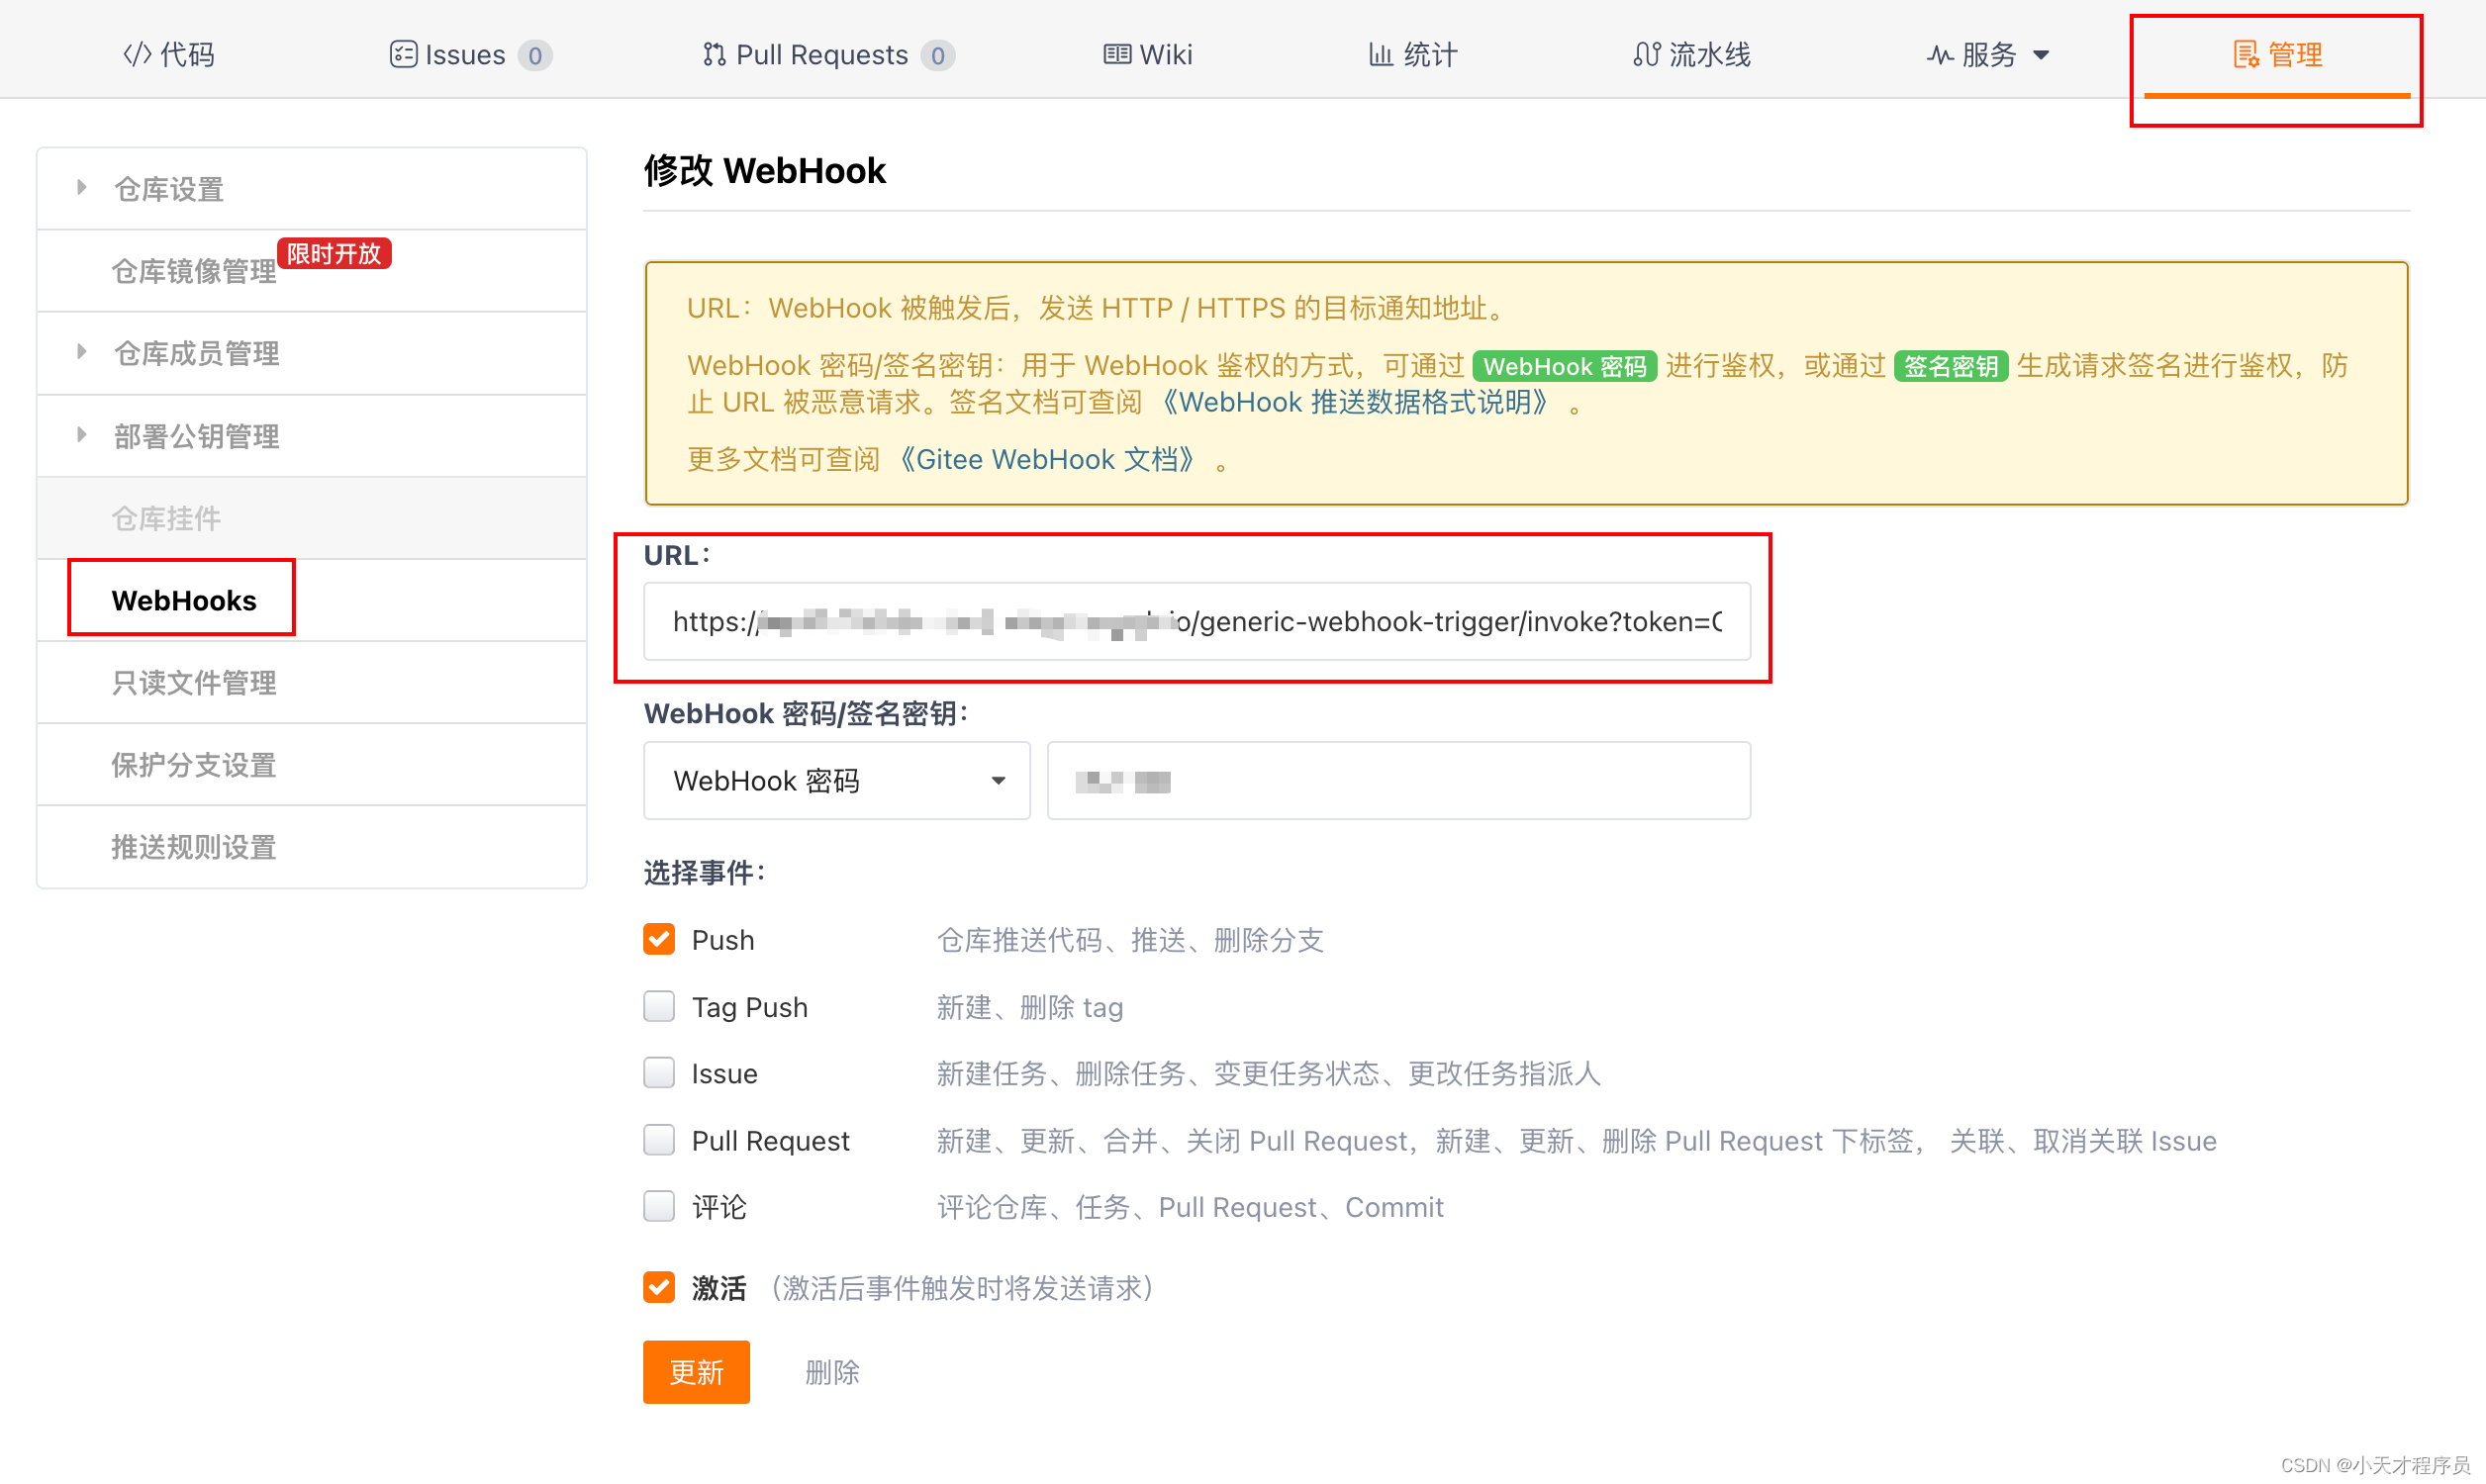This screenshot has width=2486, height=1484.
Task: Click into the webhook URL input field
Action: pyautogui.click(x=1196, y=622)
